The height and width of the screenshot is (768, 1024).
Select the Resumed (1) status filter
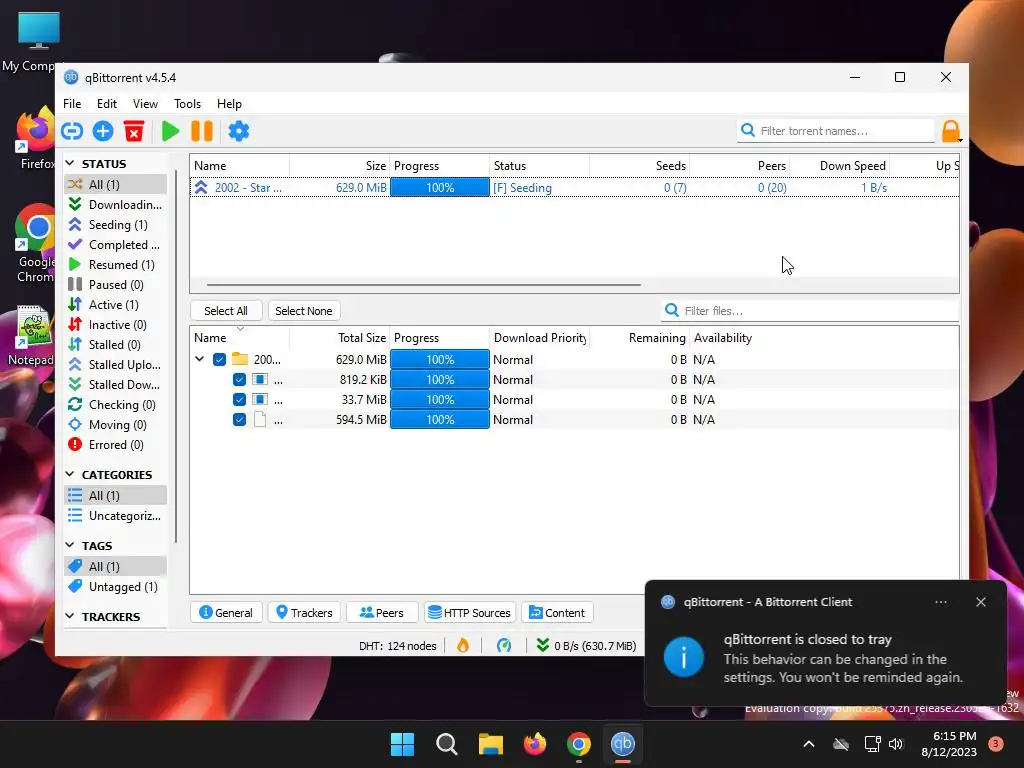[x=116, y=264]
